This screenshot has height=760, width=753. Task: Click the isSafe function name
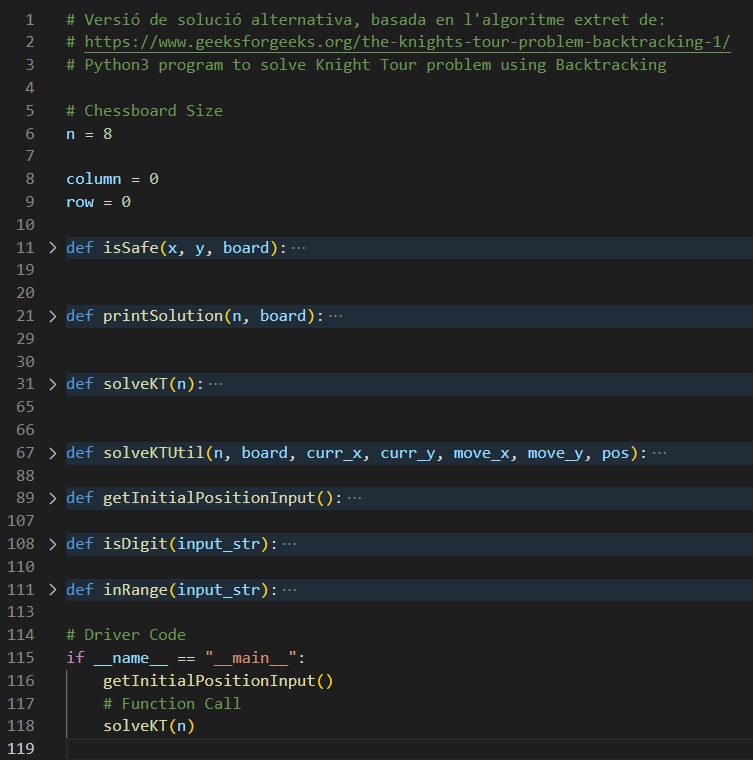(131, 248)
